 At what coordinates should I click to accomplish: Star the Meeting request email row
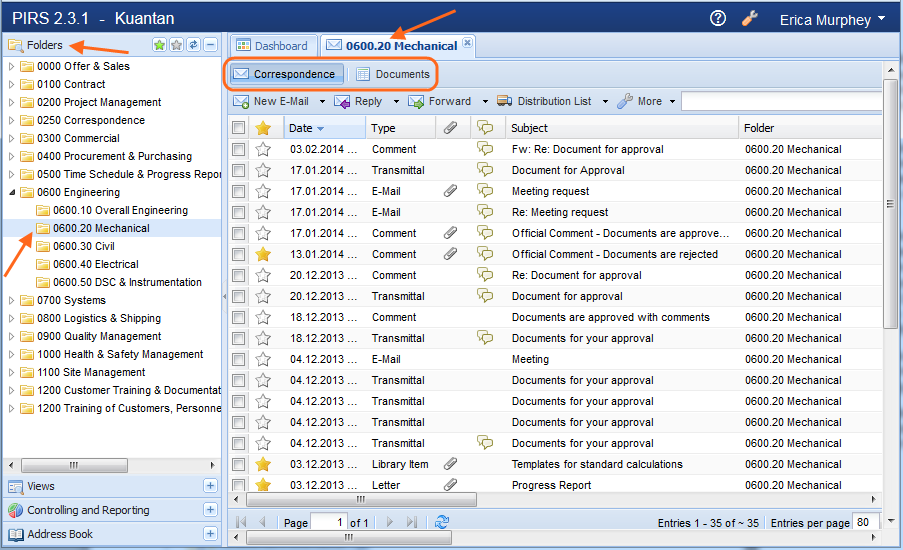[x=264, y=191]
